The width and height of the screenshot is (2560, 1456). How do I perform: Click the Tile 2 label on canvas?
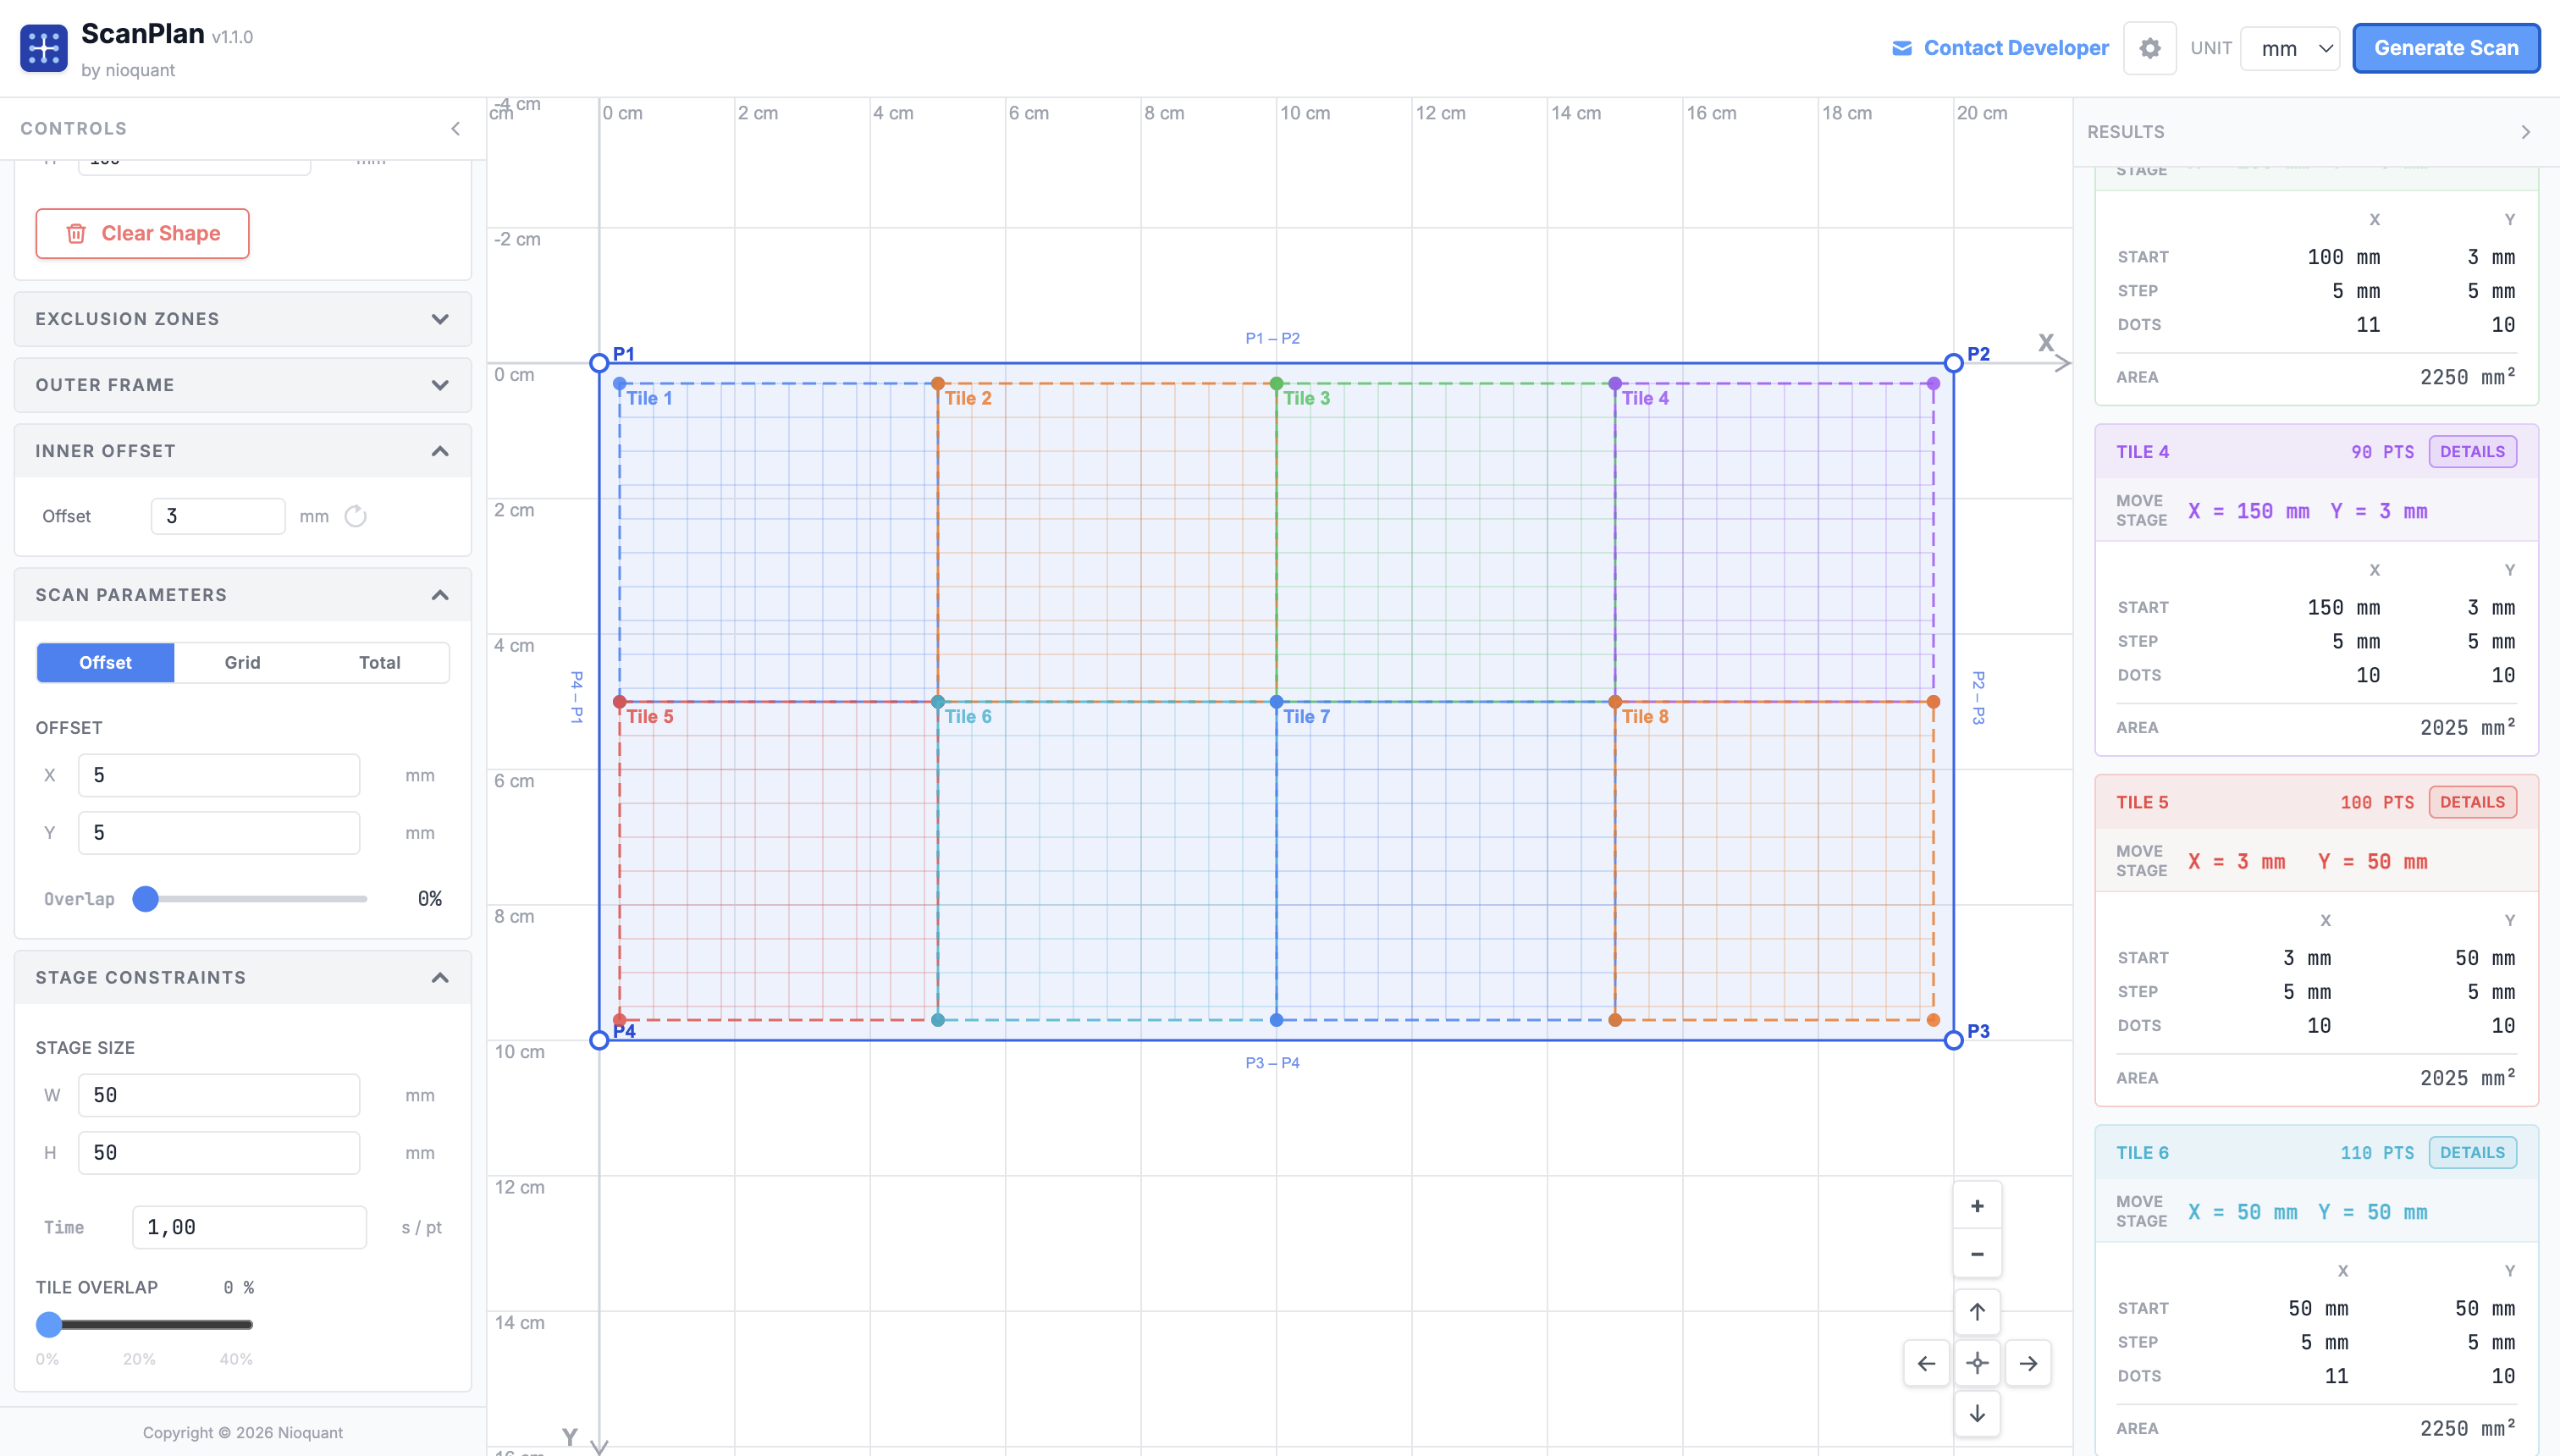click(x=968, y=398)
